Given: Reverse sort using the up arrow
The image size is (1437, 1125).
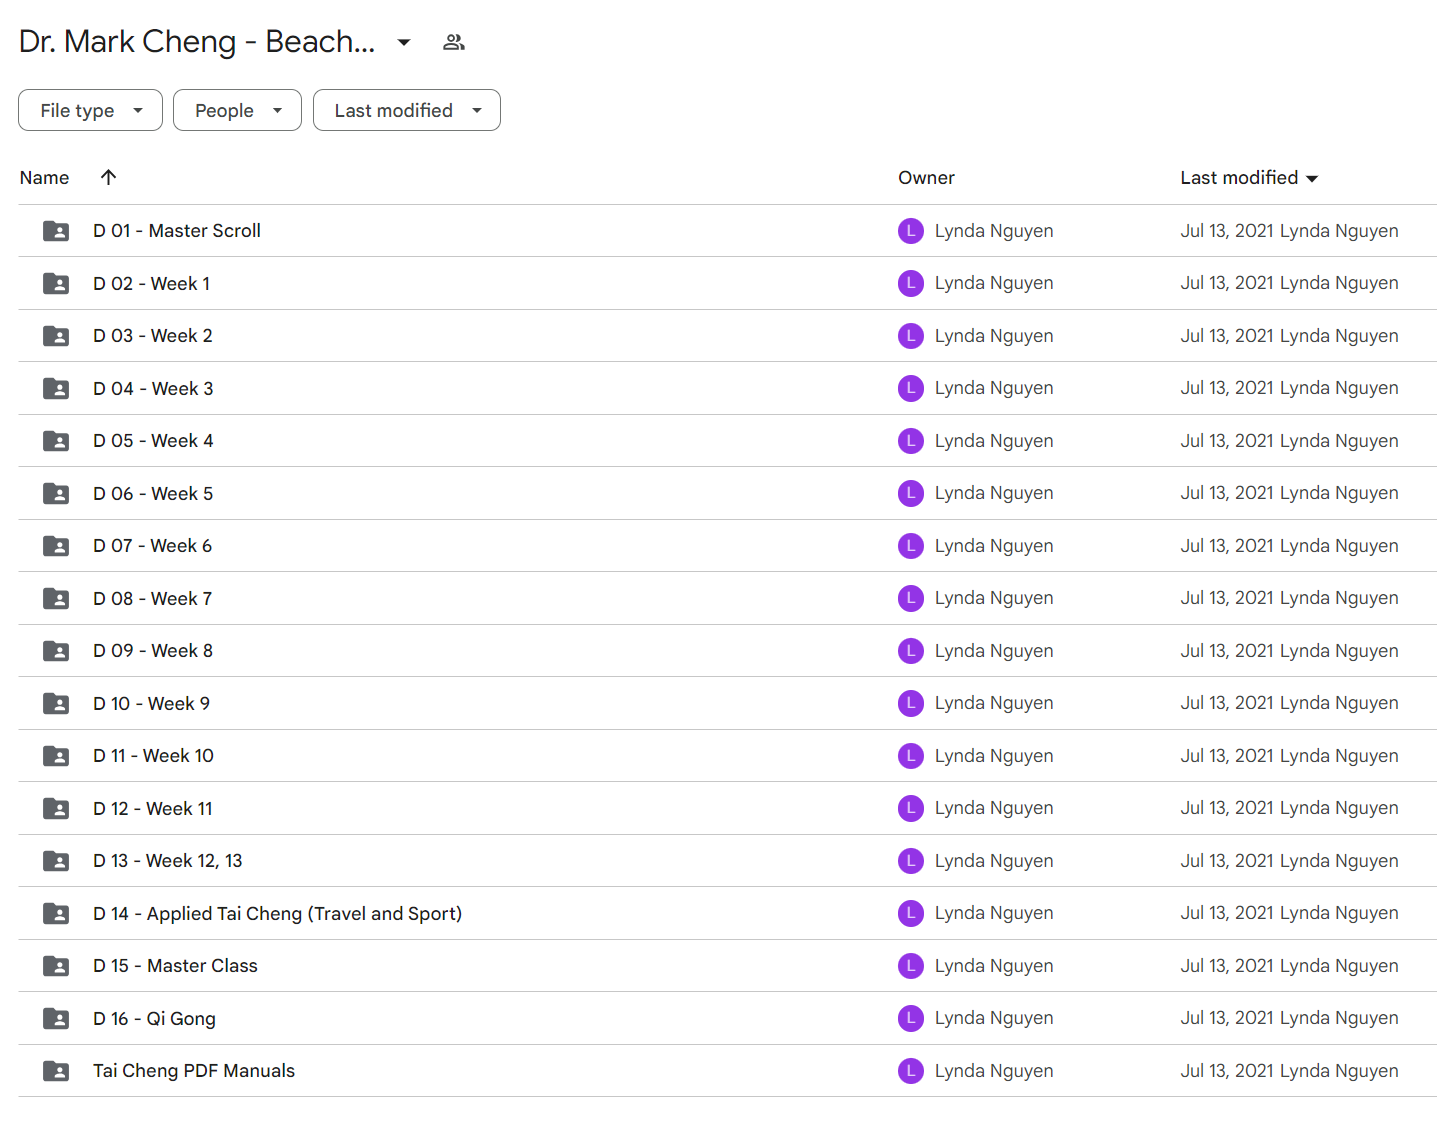Looking at the screenshot, I should (x=109, y=177).
